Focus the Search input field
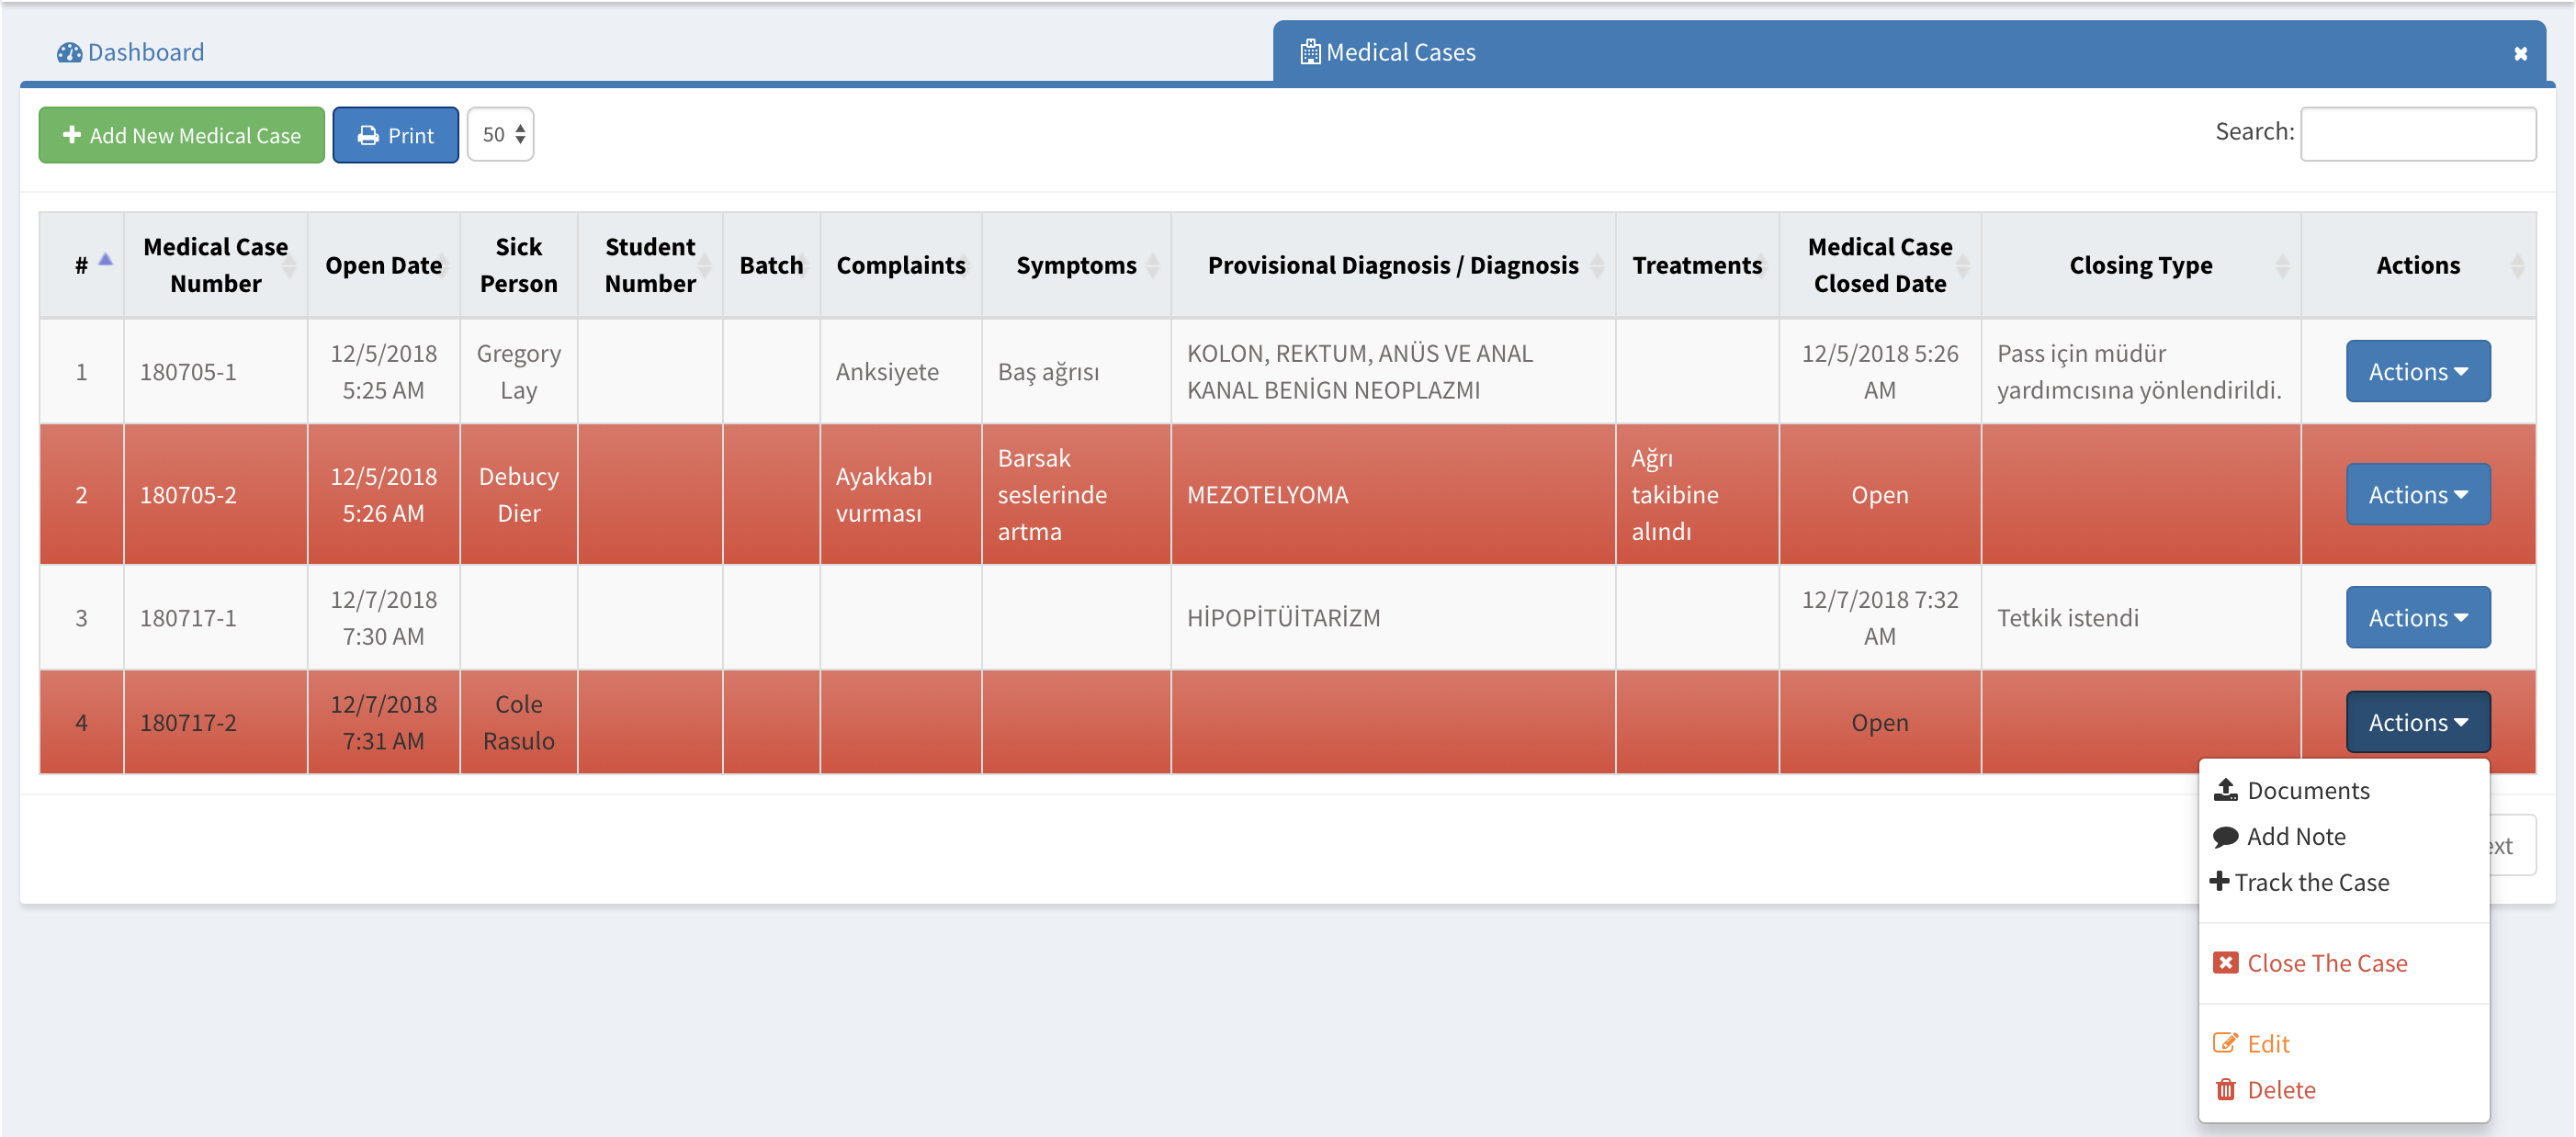This screenshot has width=2576, height=1137. tap(2417, 133)
